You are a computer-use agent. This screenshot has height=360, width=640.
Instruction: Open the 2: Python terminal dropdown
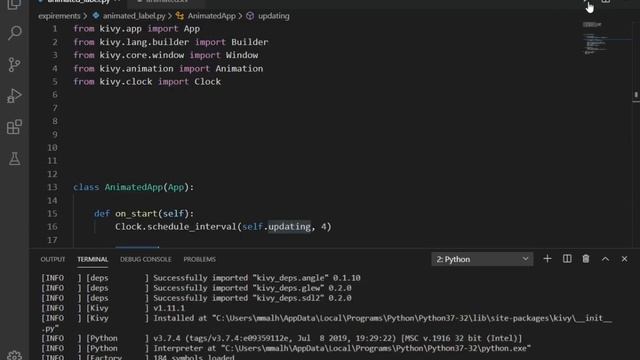(482, 259)
